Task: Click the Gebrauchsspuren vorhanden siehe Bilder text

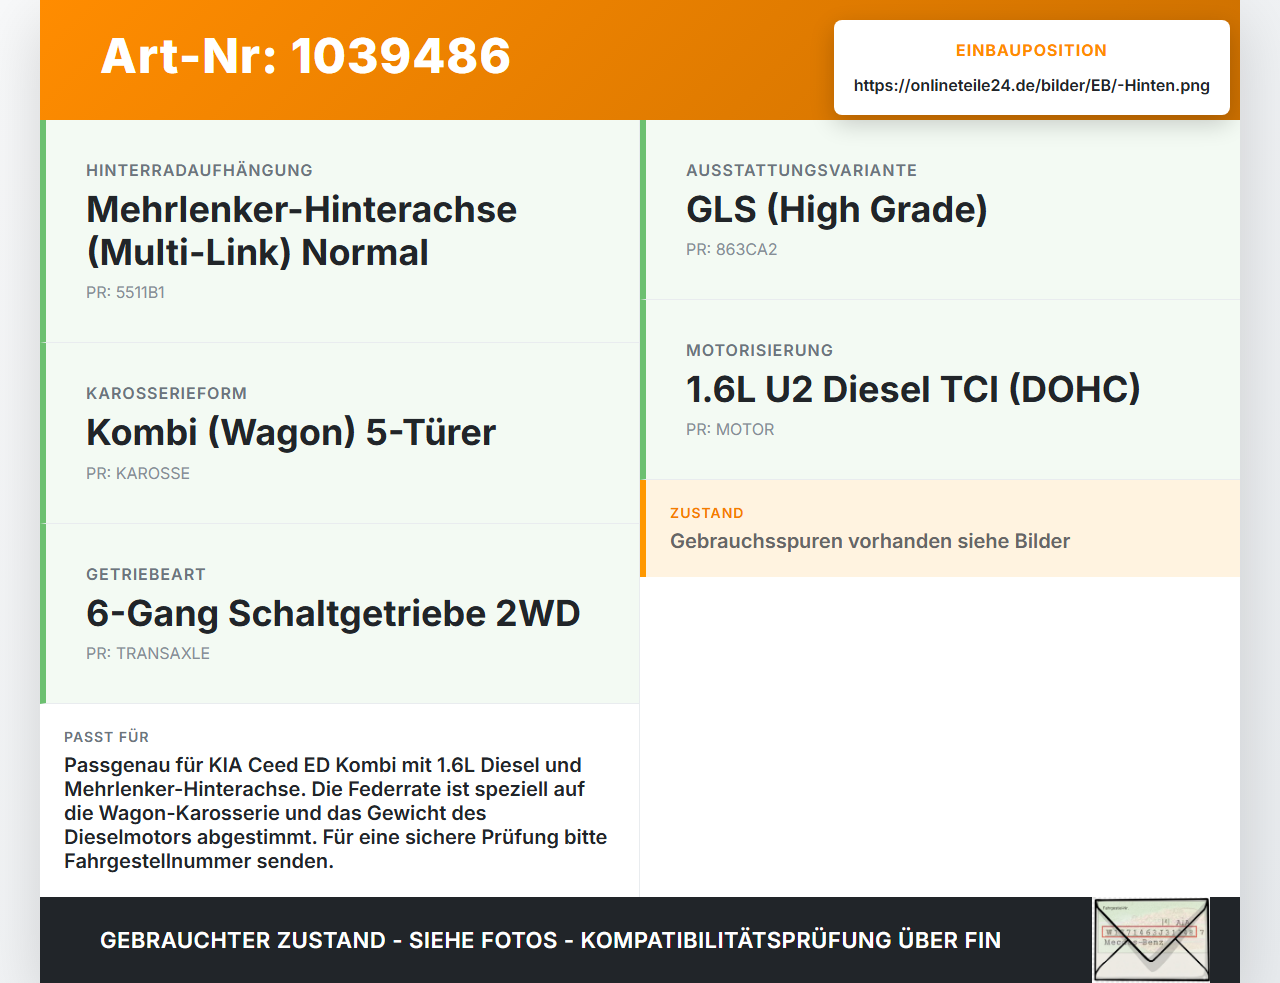Action: (870, 541)
